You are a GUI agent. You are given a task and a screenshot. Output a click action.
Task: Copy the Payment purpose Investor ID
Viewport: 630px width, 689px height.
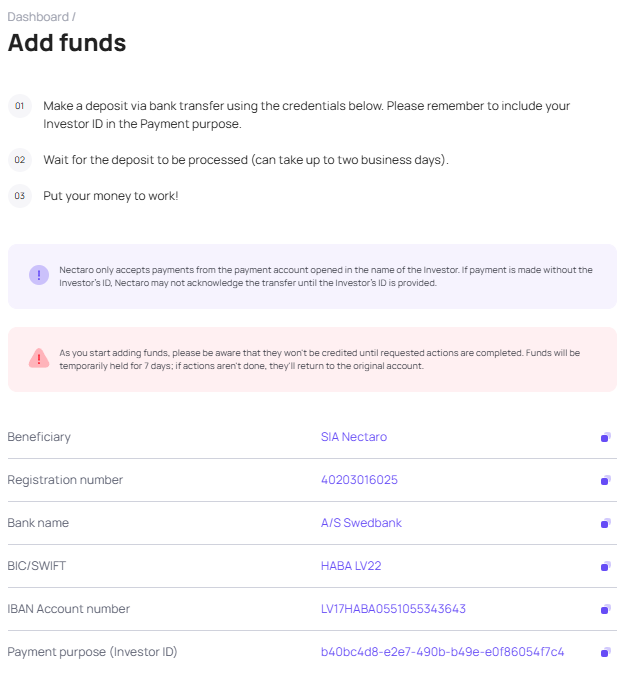tap(605, 652)
